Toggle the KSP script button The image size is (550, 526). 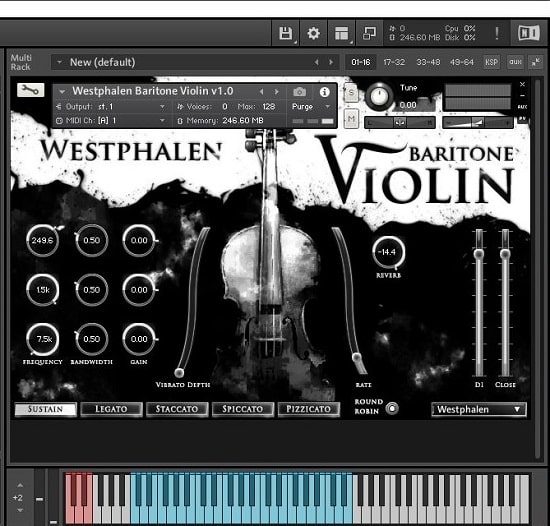pos(491,62)
